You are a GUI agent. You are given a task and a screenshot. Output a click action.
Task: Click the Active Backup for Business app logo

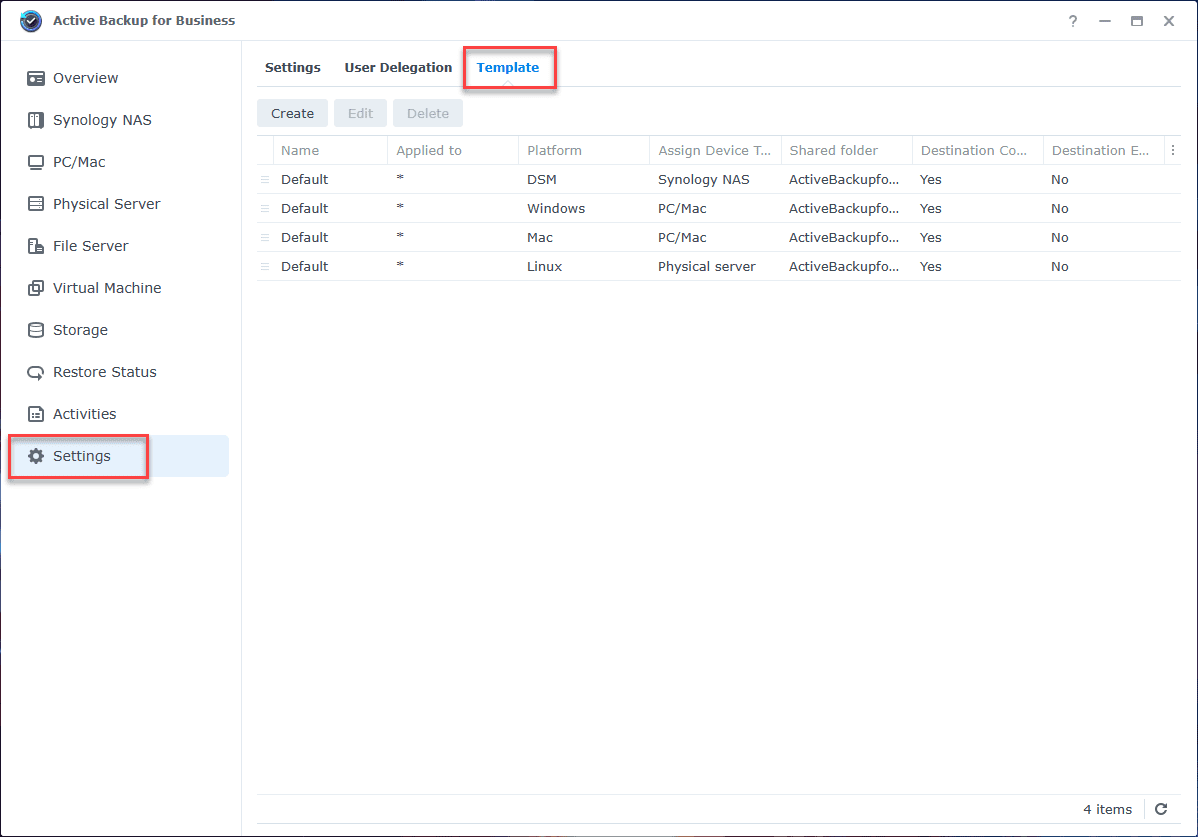click(x=31, y=21)
